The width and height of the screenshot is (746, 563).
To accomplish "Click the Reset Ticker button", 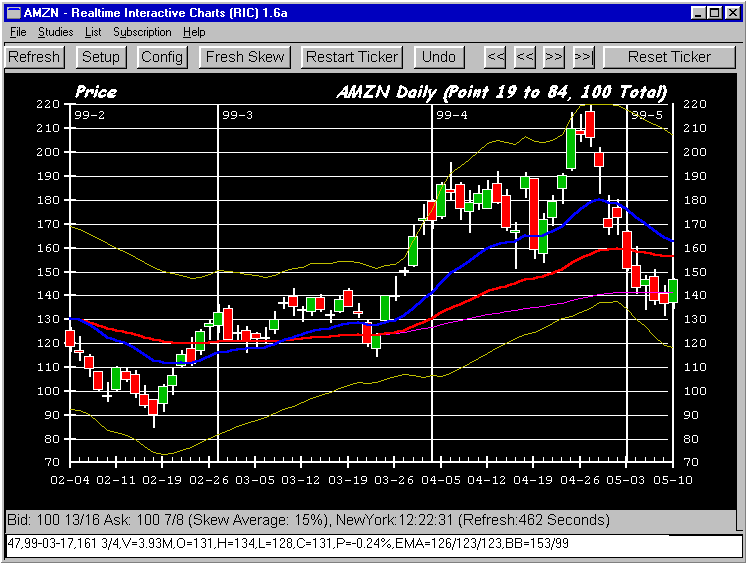I will (671, 57).
